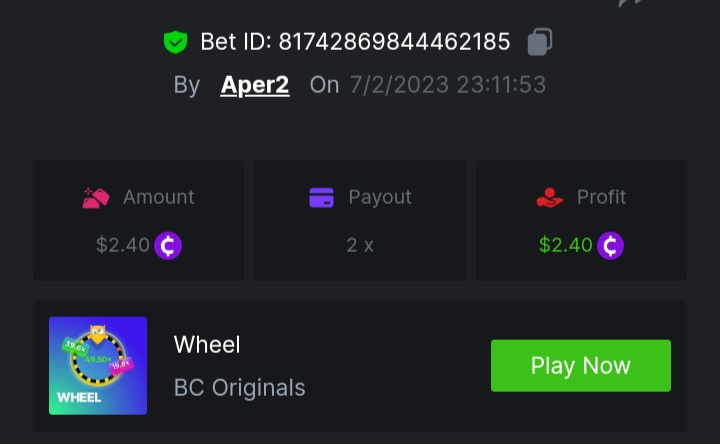
Task: Click the purple coin beside Amount value
Action: point(168,245)
